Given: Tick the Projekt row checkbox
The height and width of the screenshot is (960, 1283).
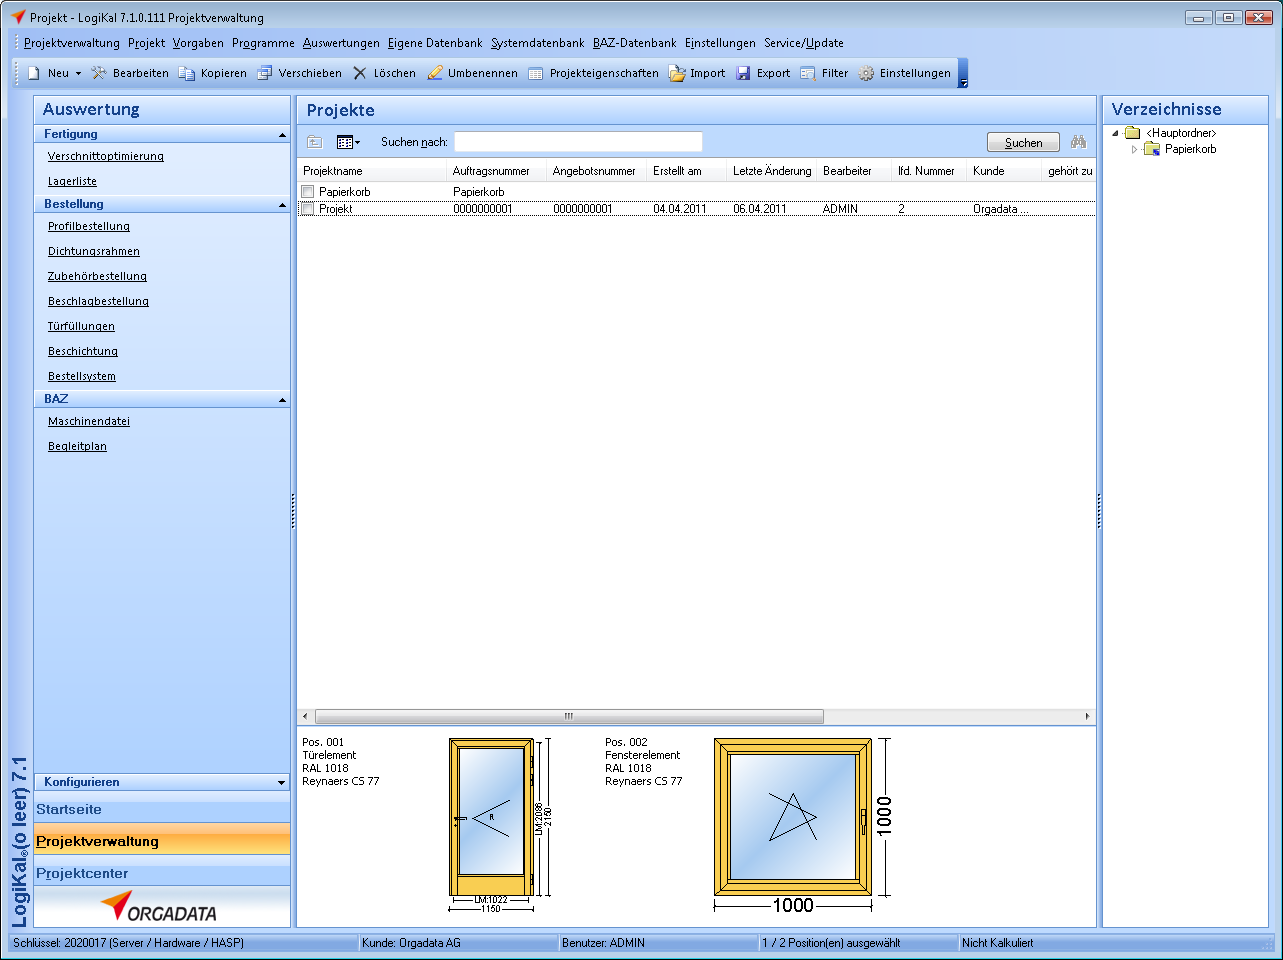Looking at the screenshot, I should pos(308,209).
